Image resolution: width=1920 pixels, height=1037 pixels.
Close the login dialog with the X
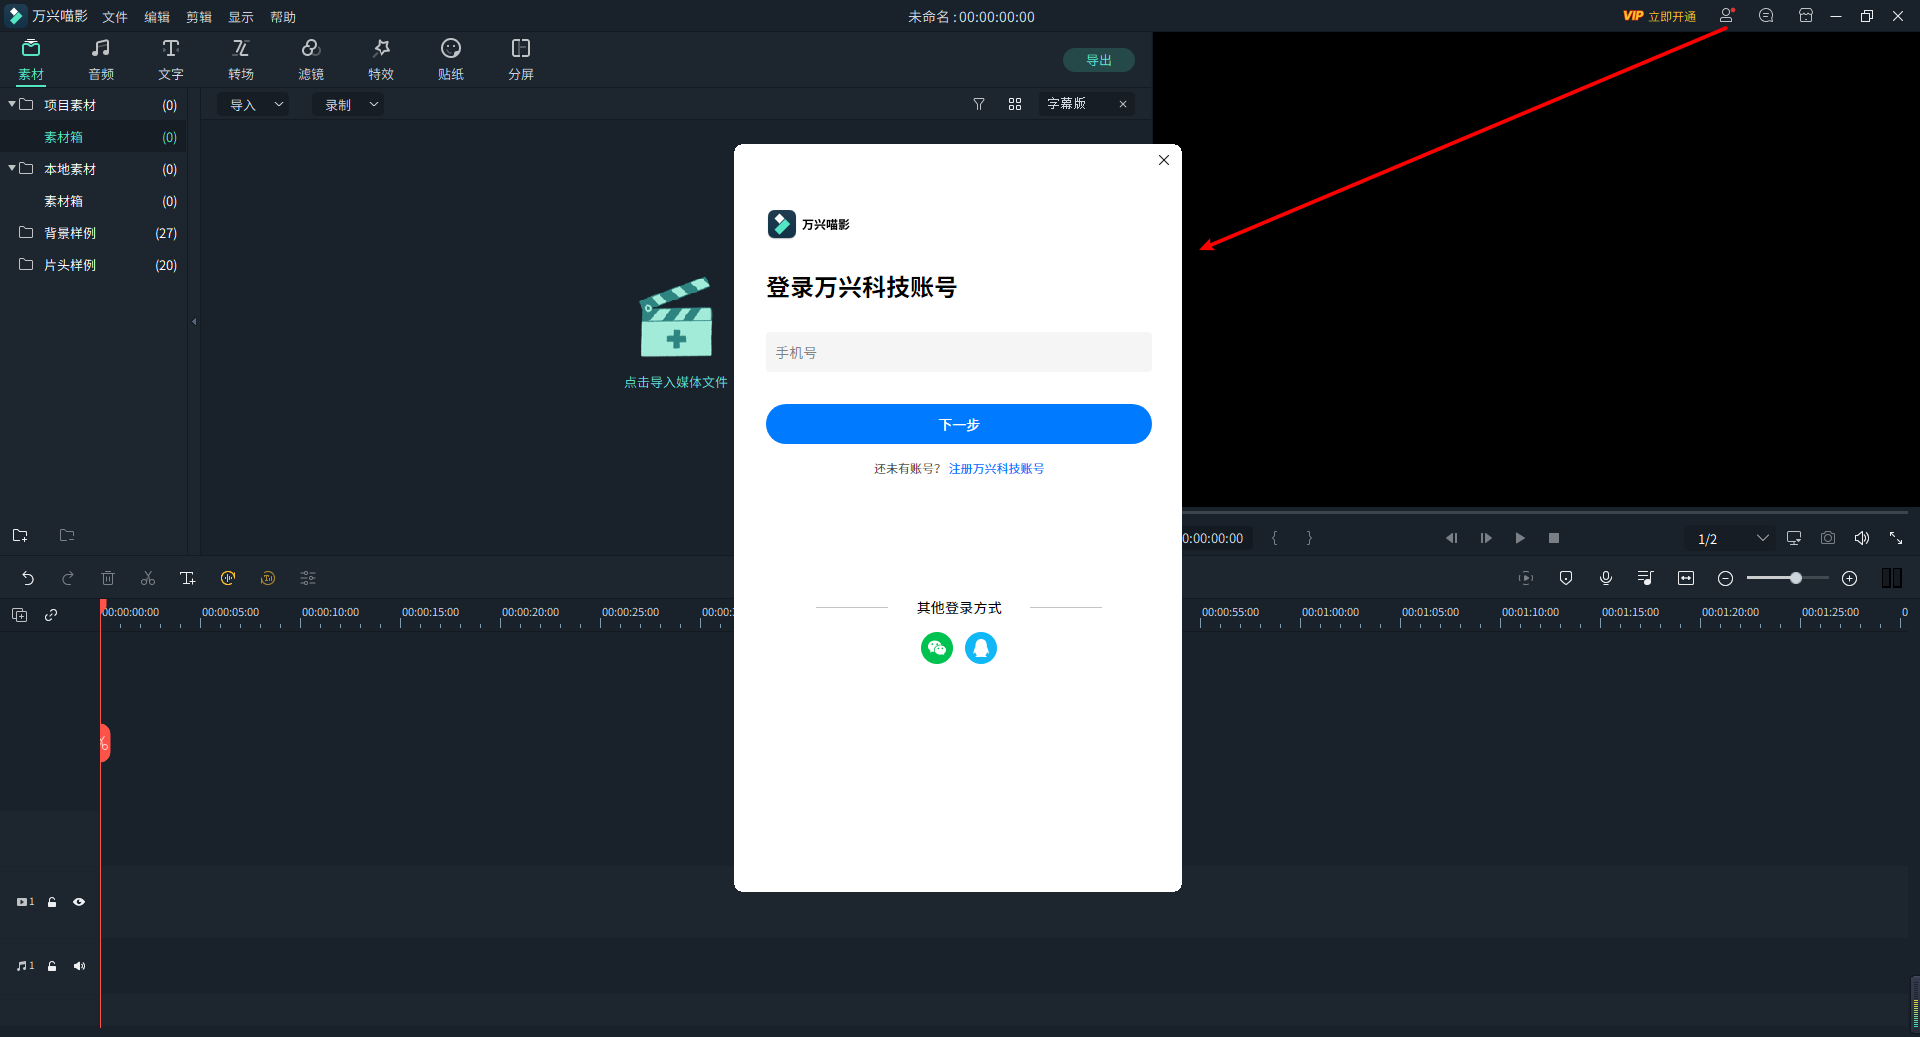(1164, 160)
